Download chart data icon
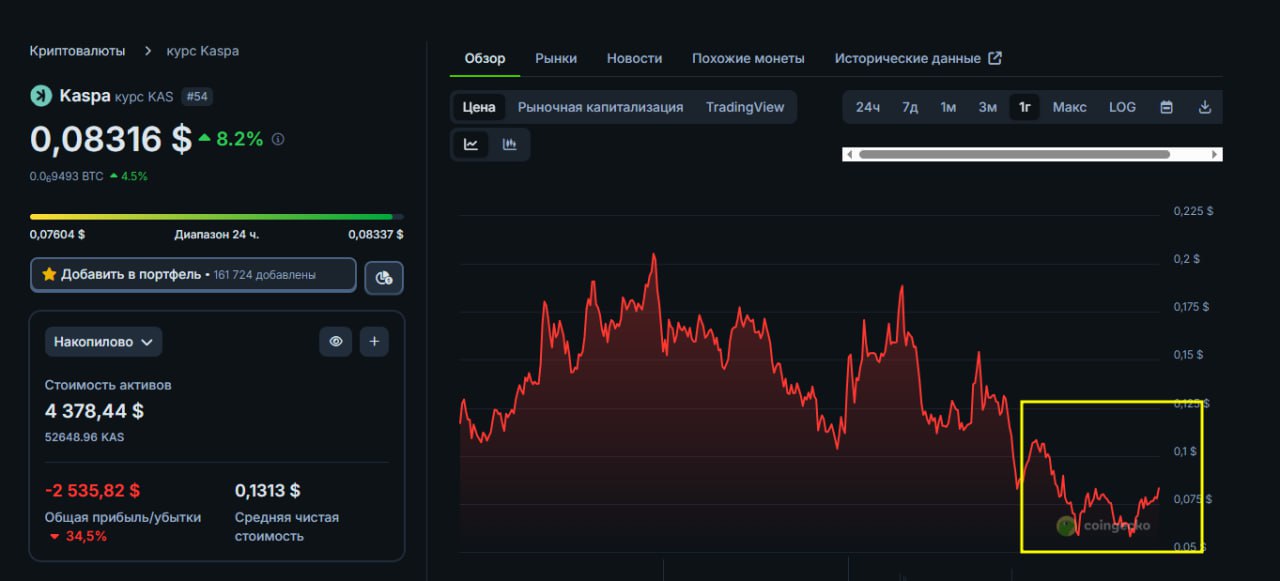The image size is (1280, 581). [x=1205, y=107]
